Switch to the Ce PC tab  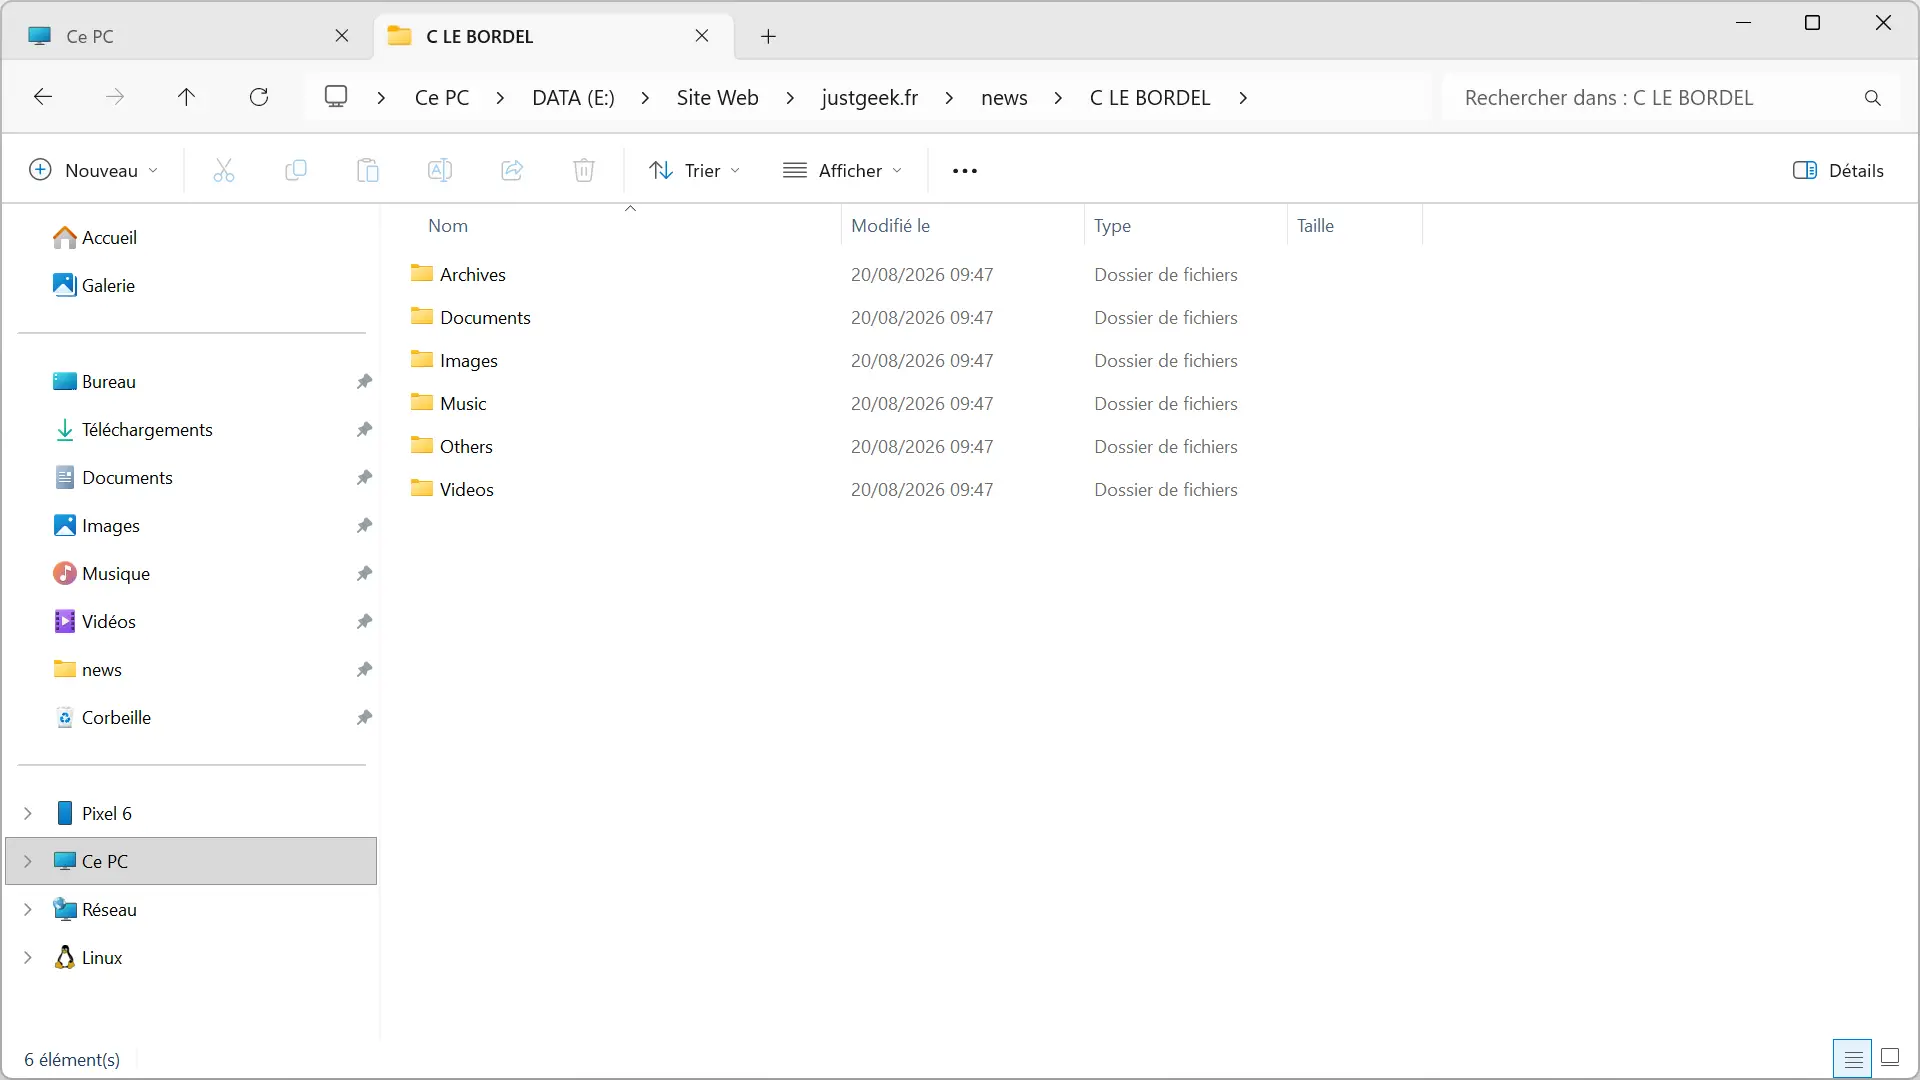point(188,37)
